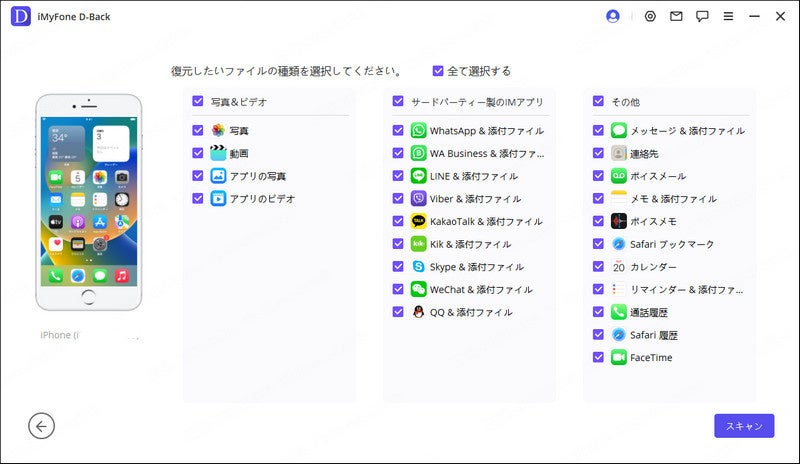Click the Safari 履歴 icon
The height and width of the screenshot is (464, 800).
pos(618,334)
